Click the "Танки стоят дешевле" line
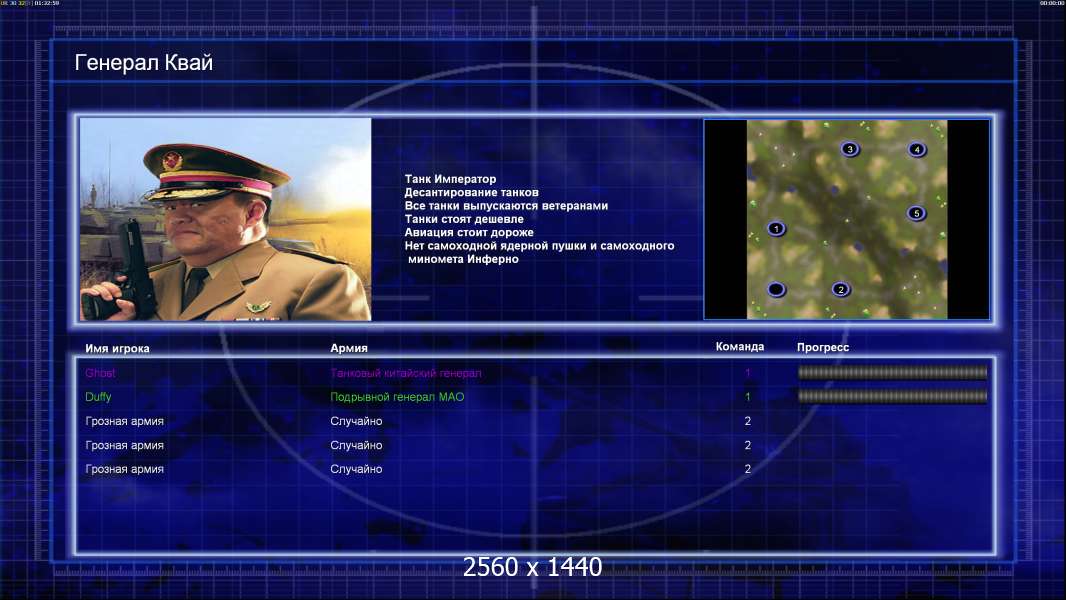1066x600 pixels. pyautogui.click(x=464, y=219)
